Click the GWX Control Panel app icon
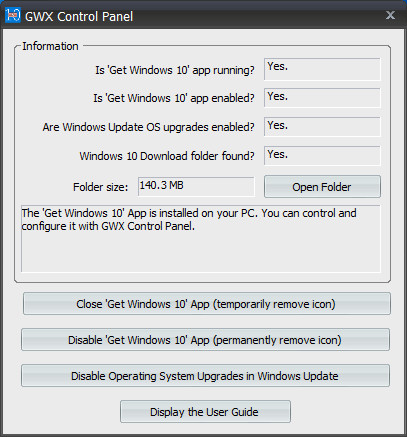This screenshot has height=437, width=407. (13, 15)
